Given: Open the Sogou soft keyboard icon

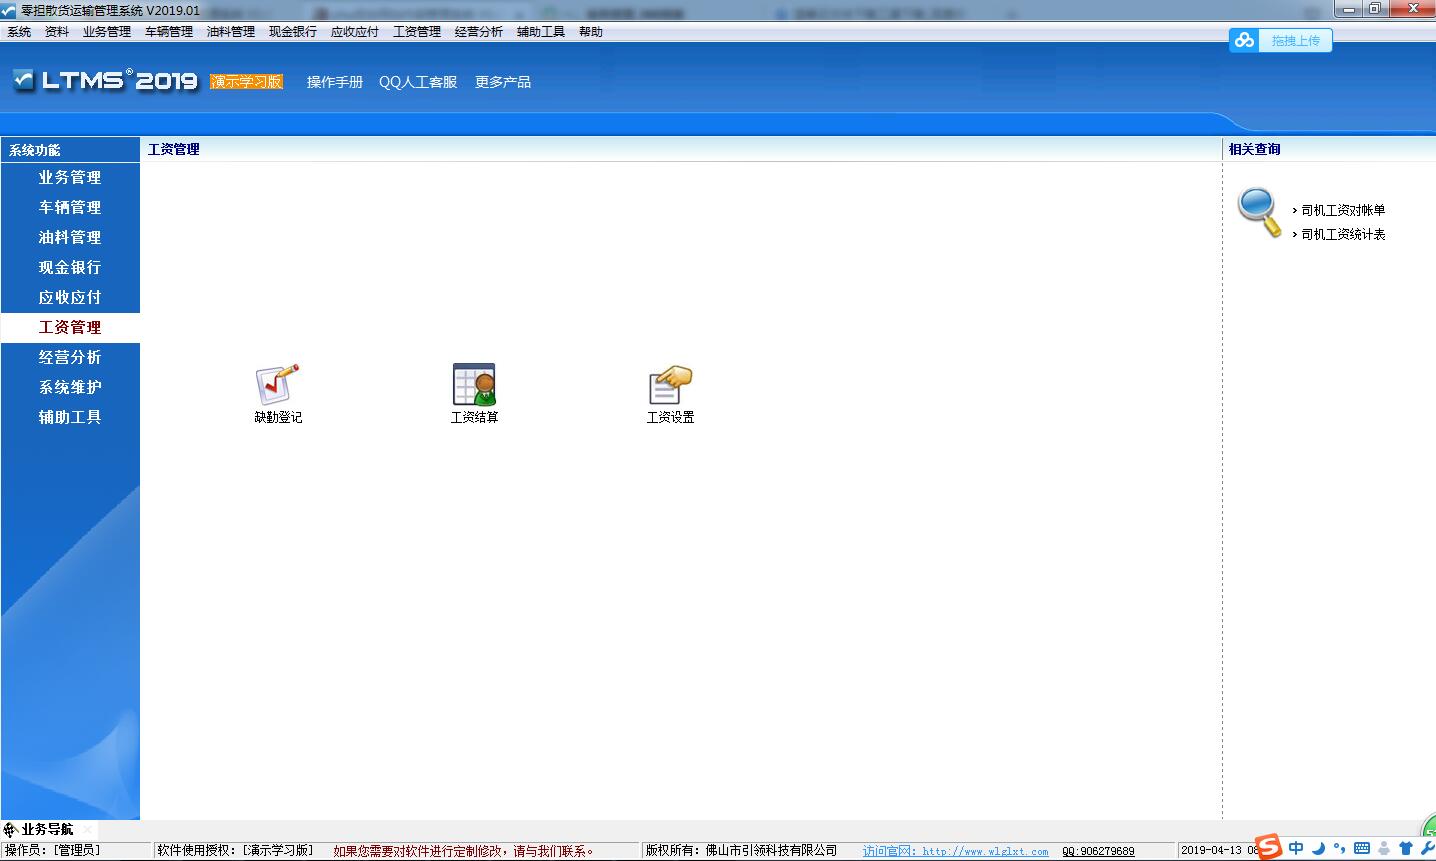Looking at the screenshot, I should tap(1361, 848).
